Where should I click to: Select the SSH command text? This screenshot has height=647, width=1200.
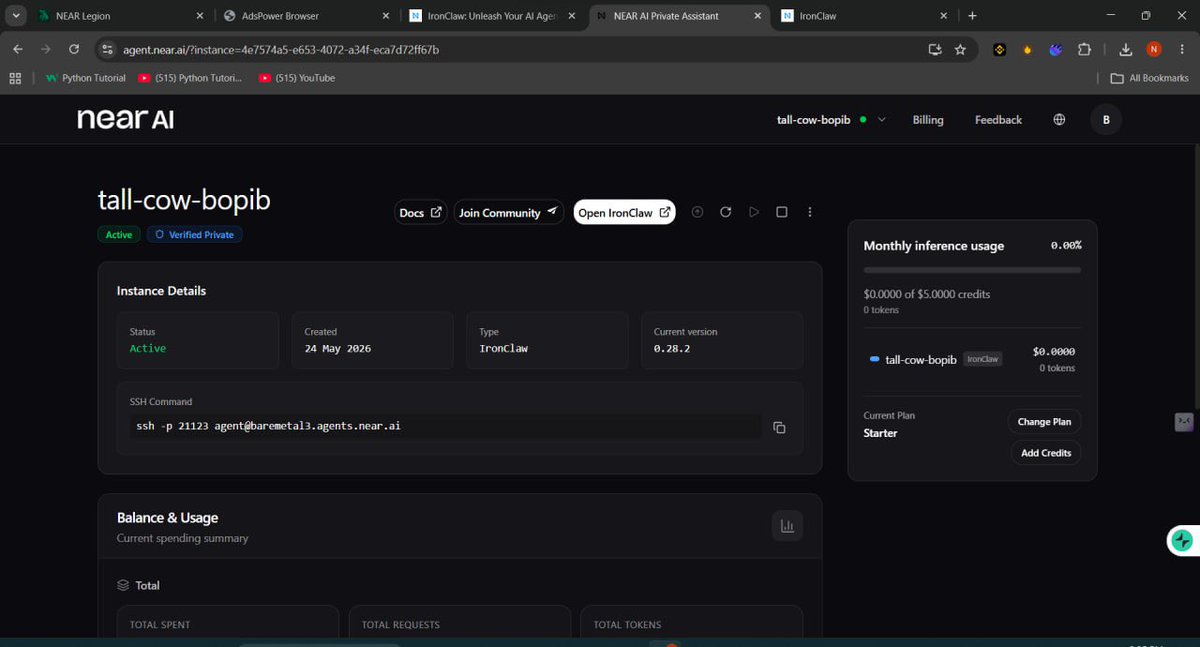click(269, 426)
